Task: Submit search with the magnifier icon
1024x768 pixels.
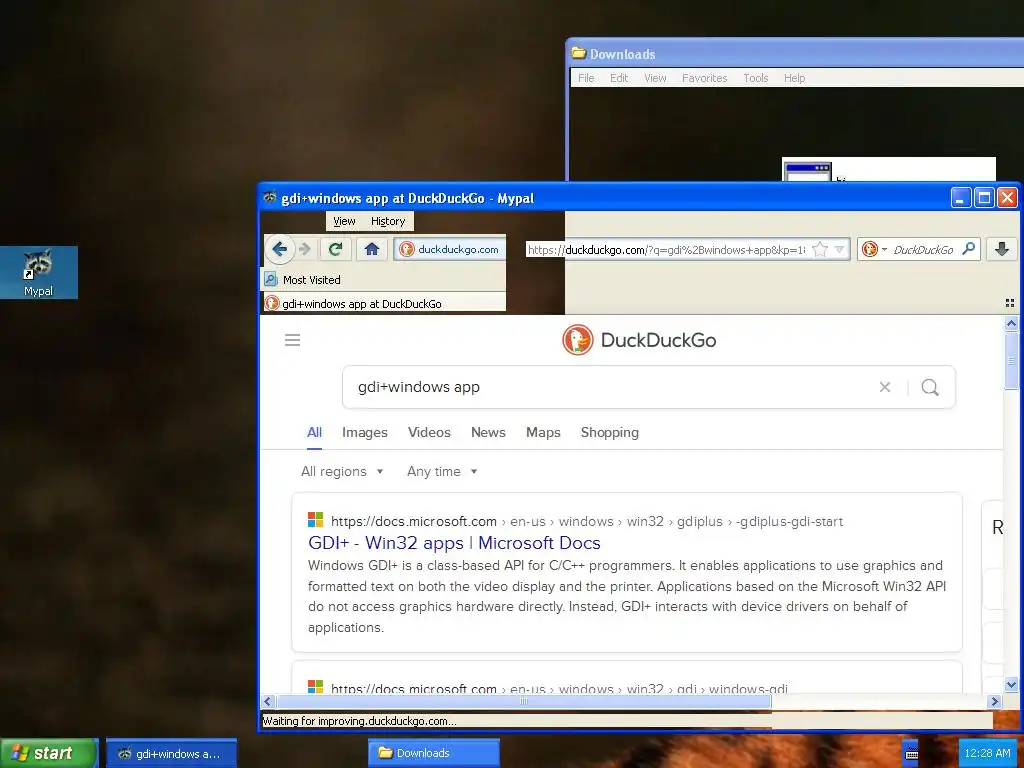Action: pyautogui.click(x=930, y=387)
